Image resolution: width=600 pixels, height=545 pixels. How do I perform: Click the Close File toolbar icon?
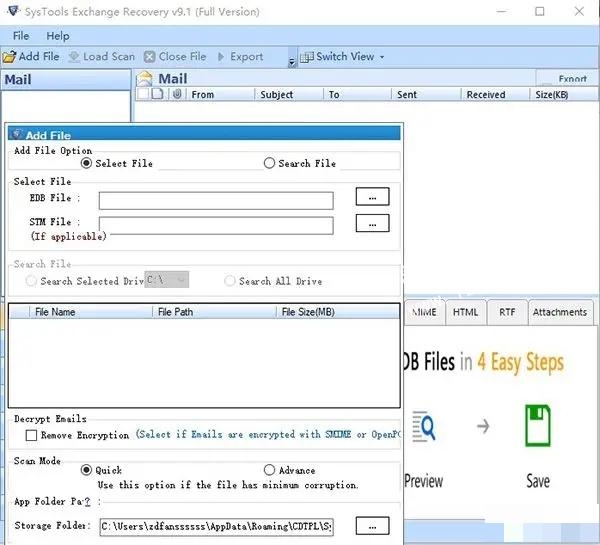149,57
